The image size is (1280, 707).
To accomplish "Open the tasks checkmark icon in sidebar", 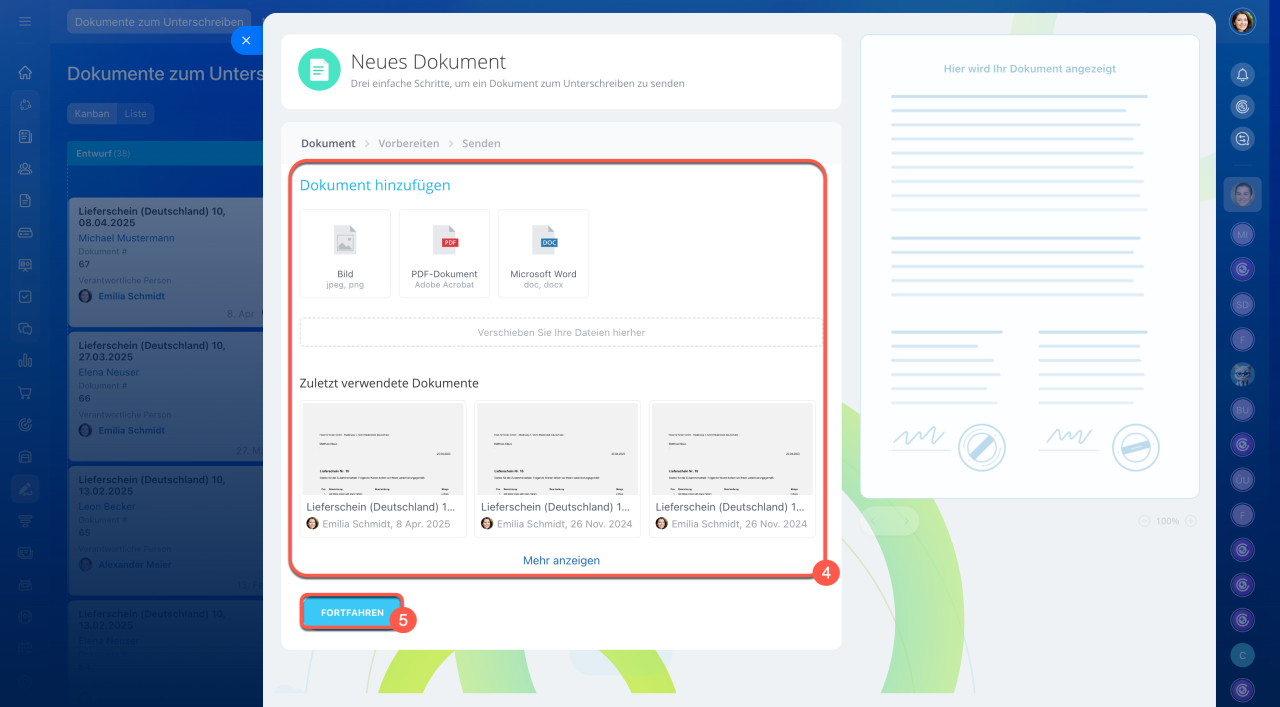I will (x=25, y=296).
